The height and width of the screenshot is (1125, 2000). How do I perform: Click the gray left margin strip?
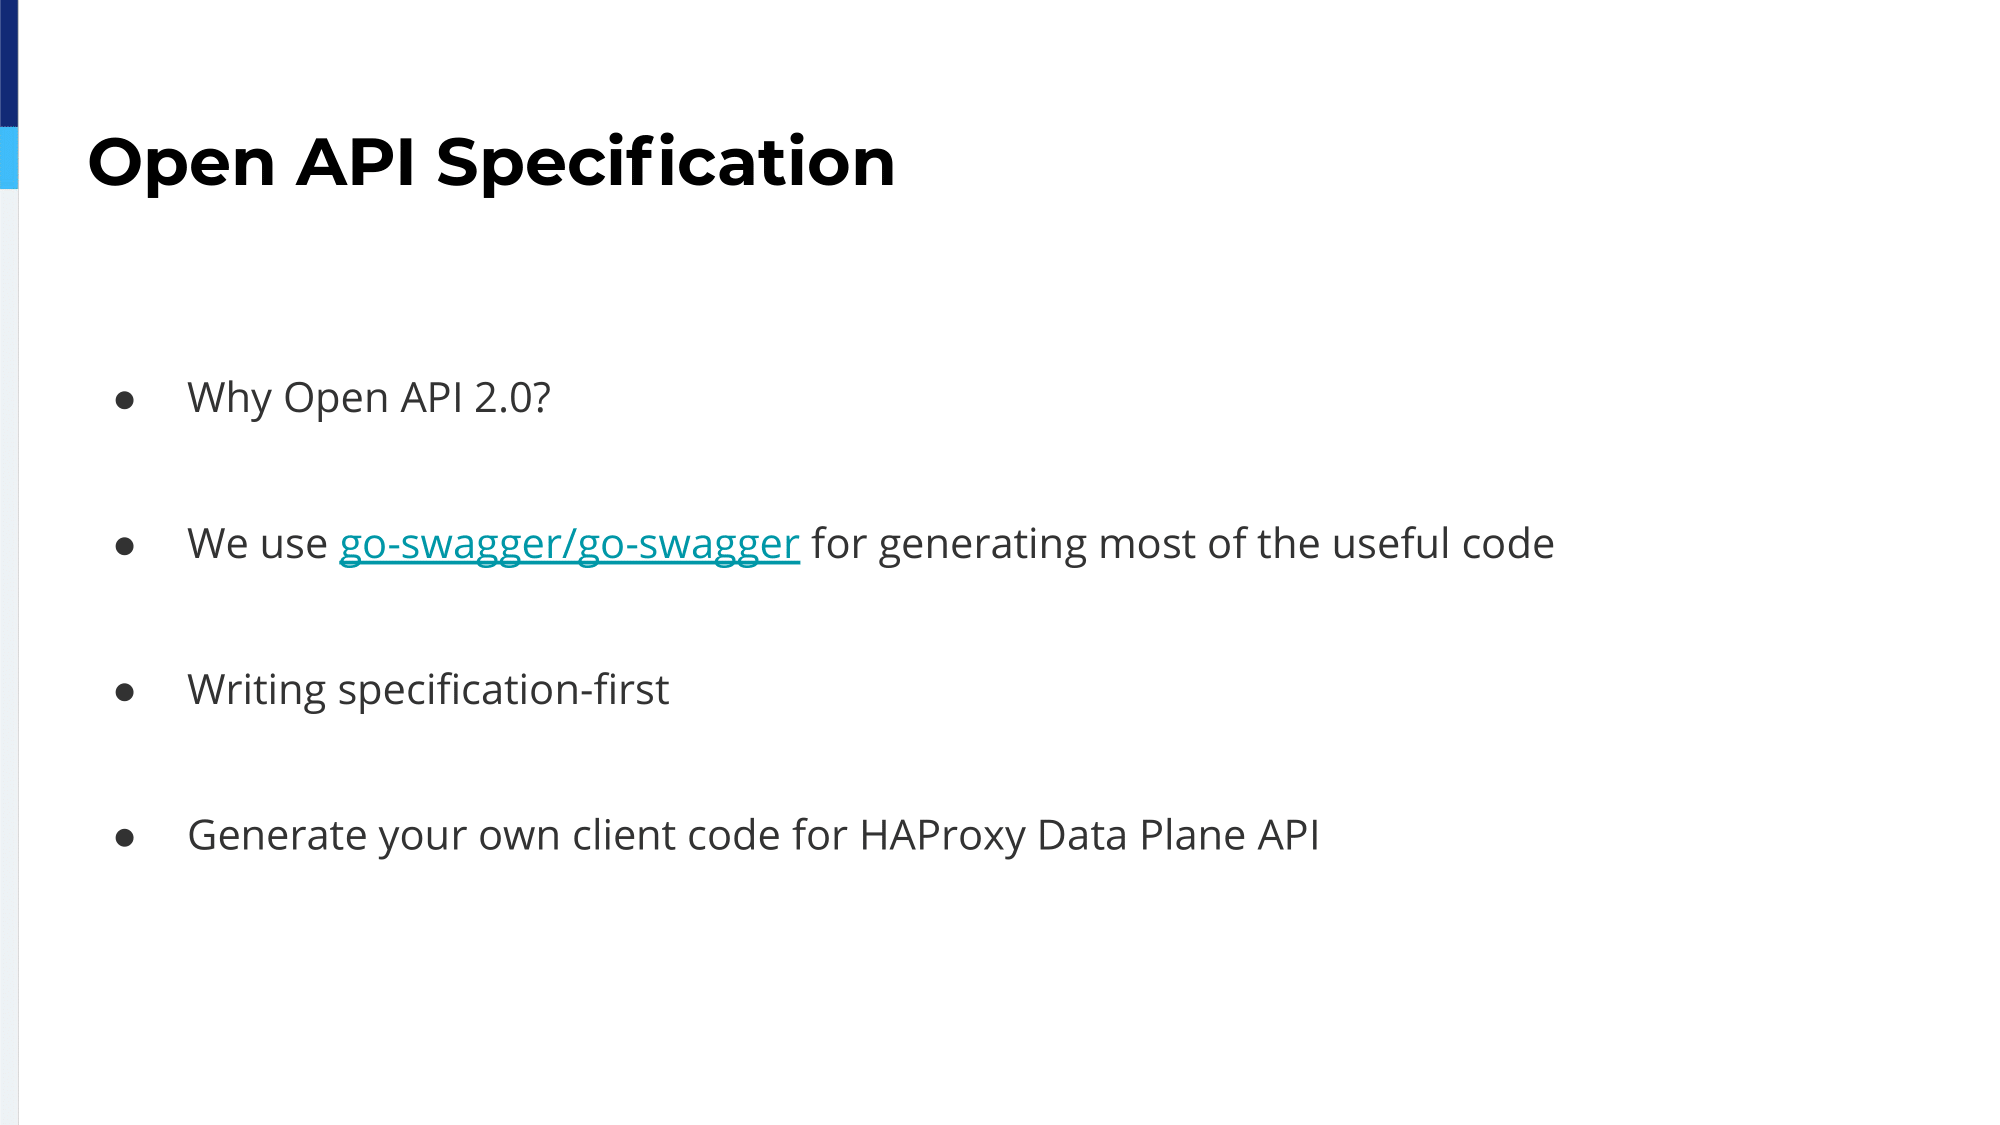pyautogui.click(x=9, y=656)
